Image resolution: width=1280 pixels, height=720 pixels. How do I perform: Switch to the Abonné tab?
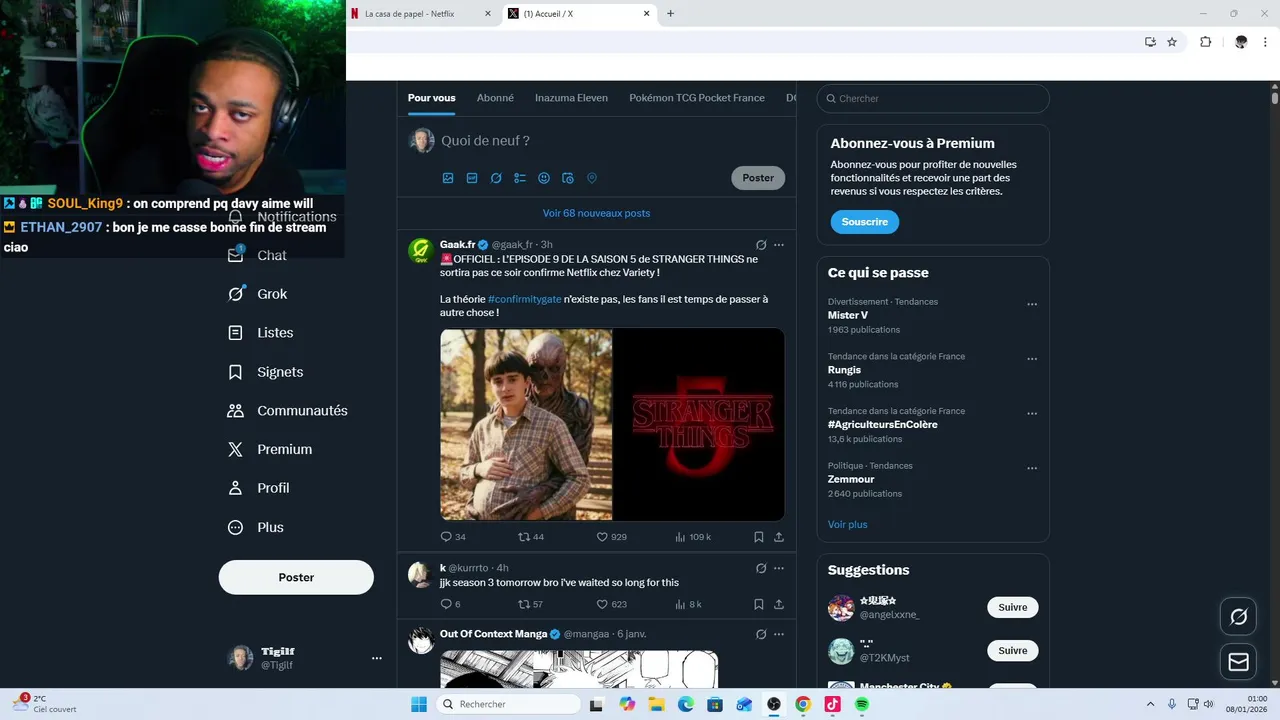click(x=495, y=98)
